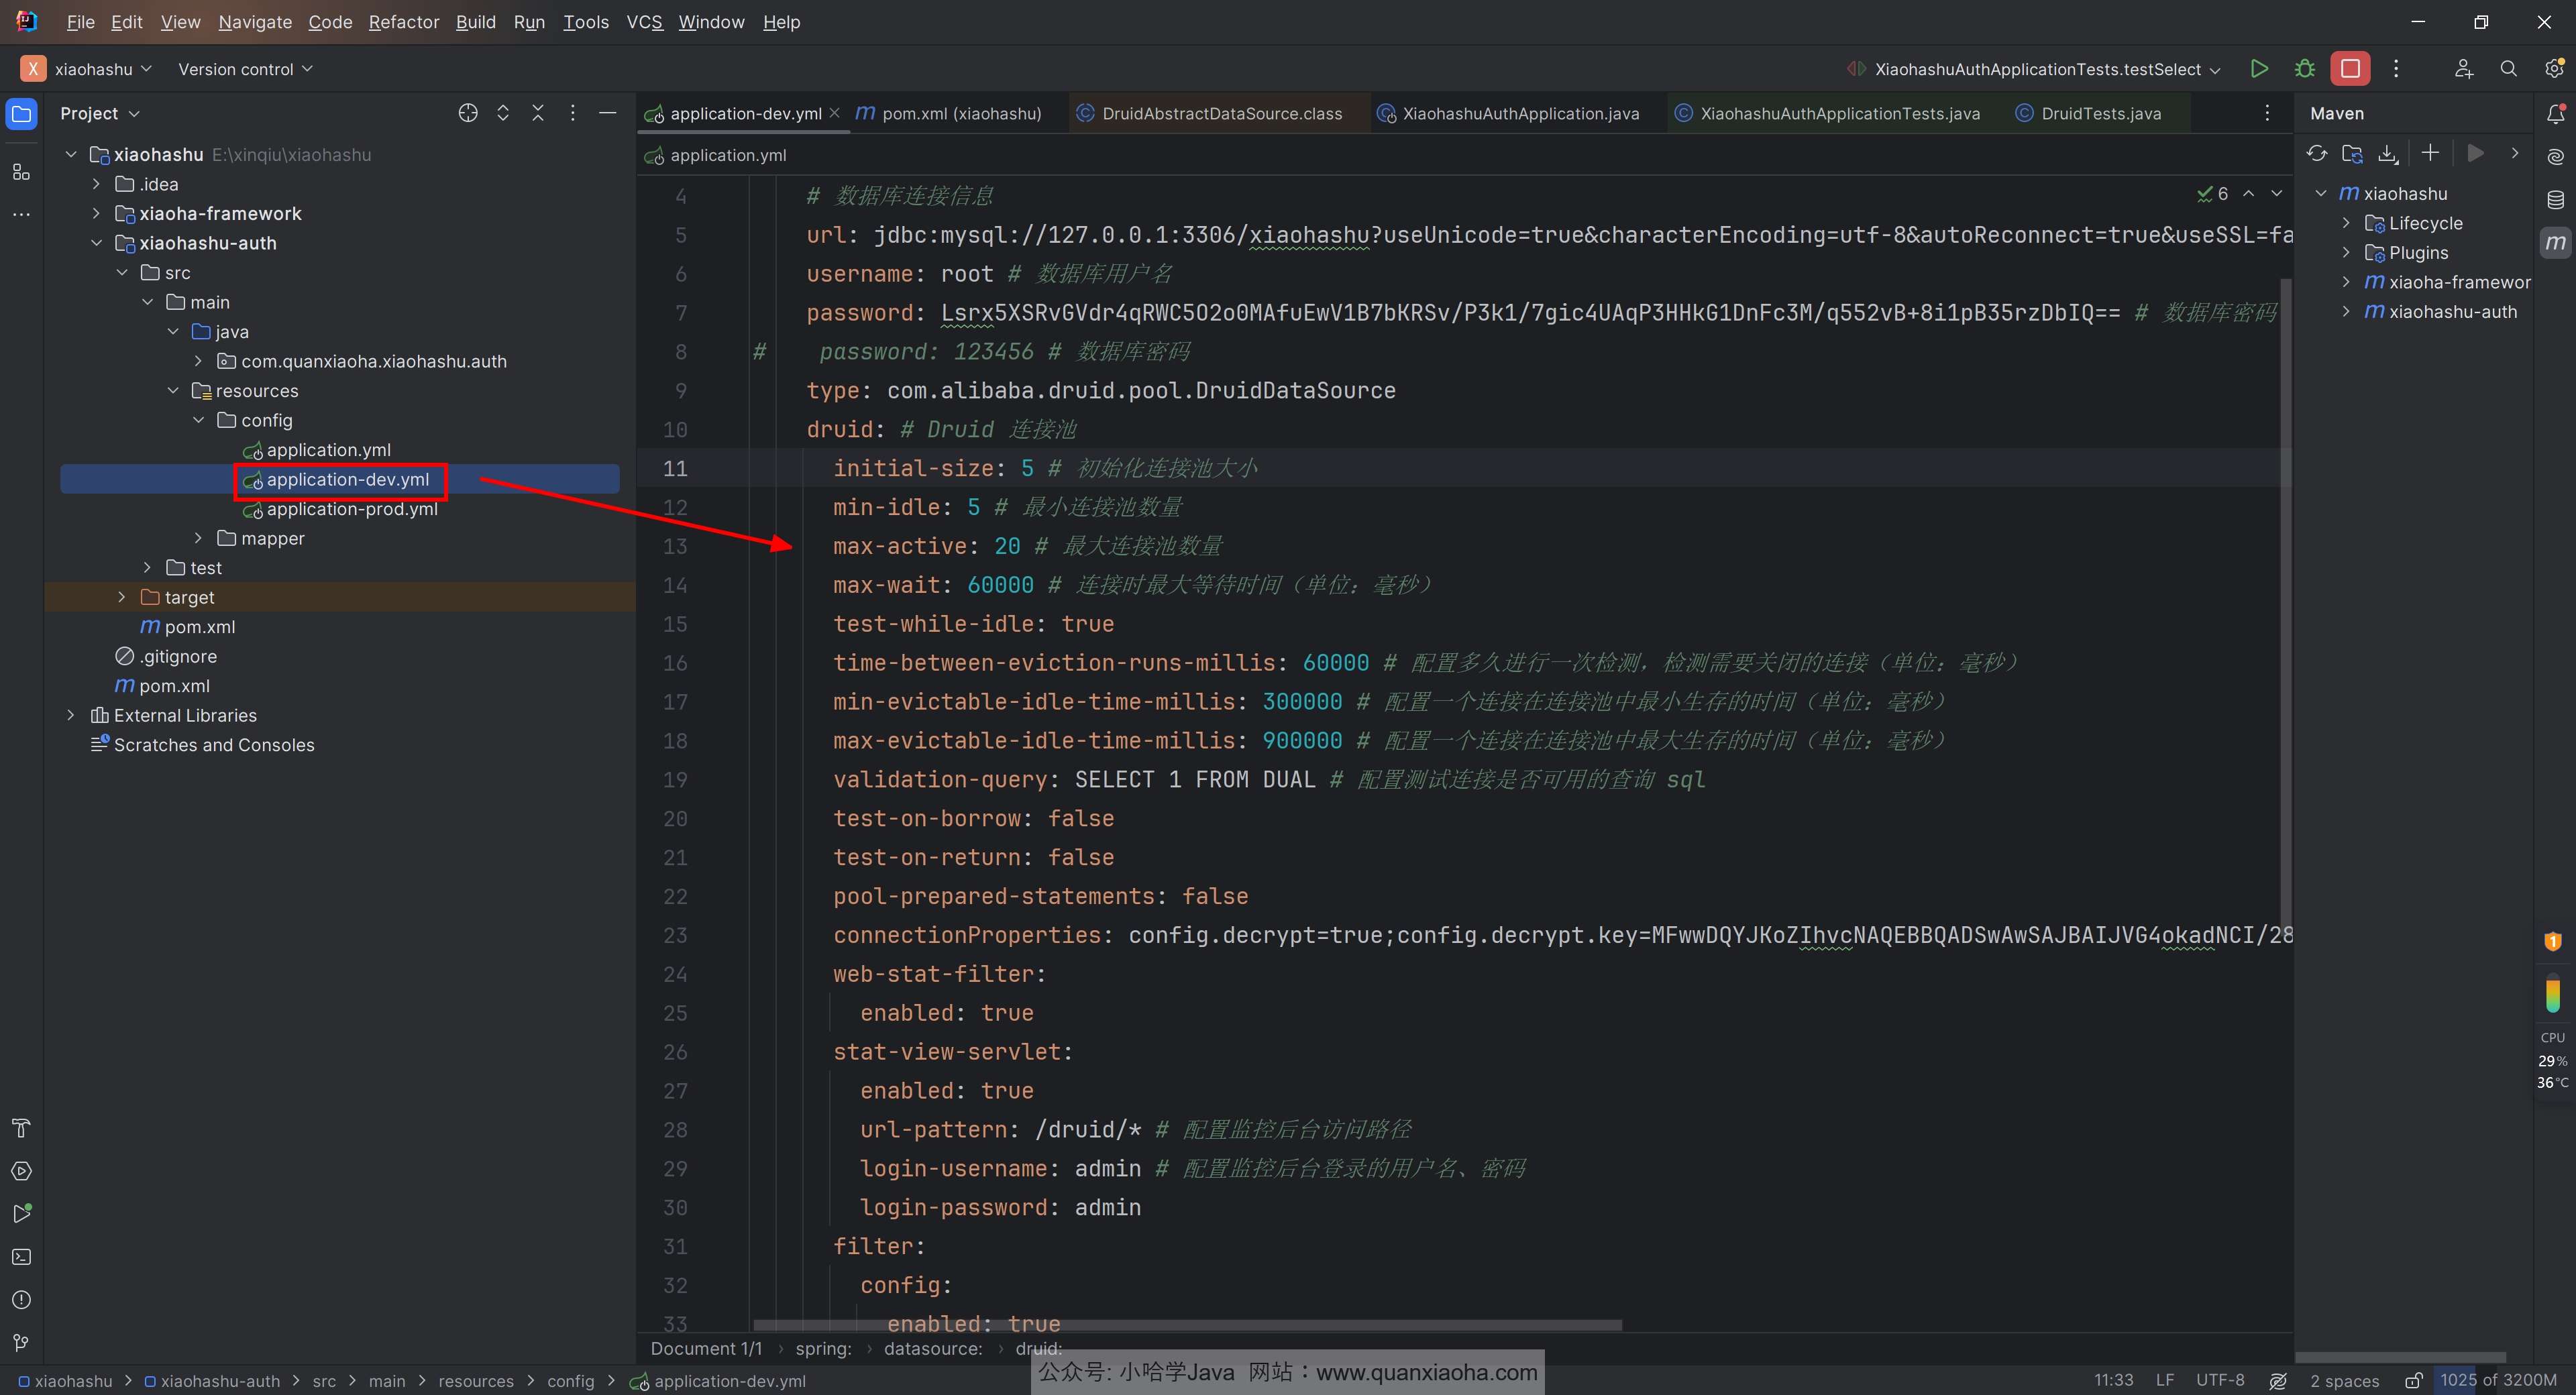Screen dimensions: 2576x1395
Task: Open the Database tool window
Action: [x=2555, y=199]
